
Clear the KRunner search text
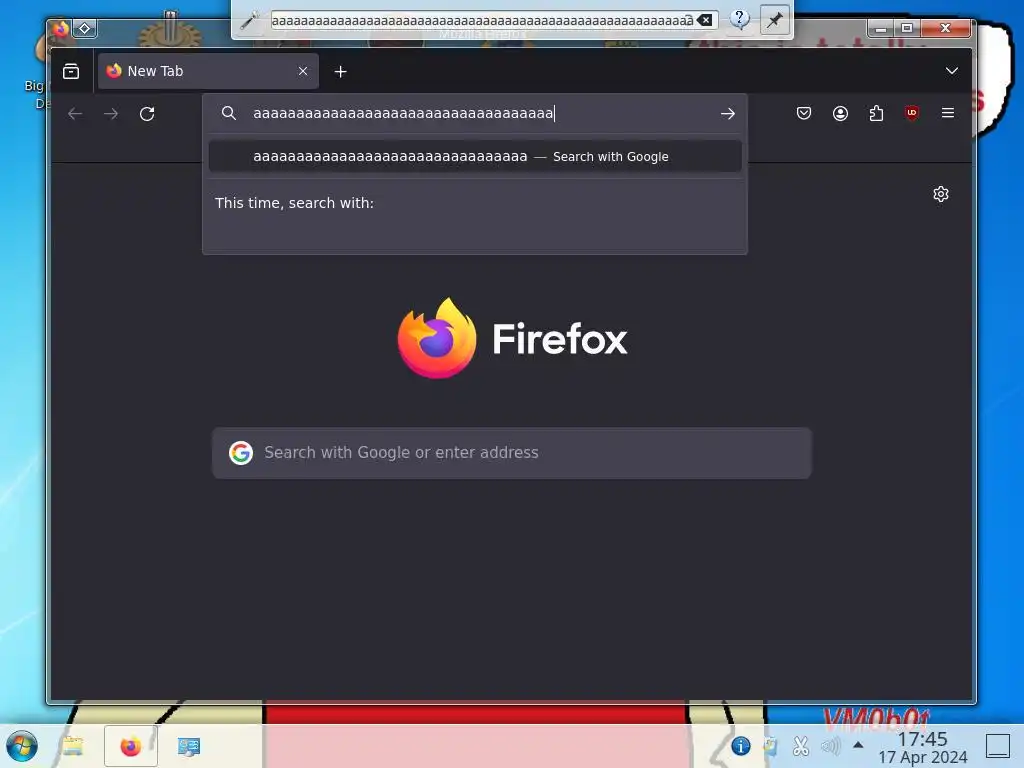(705, 20)
